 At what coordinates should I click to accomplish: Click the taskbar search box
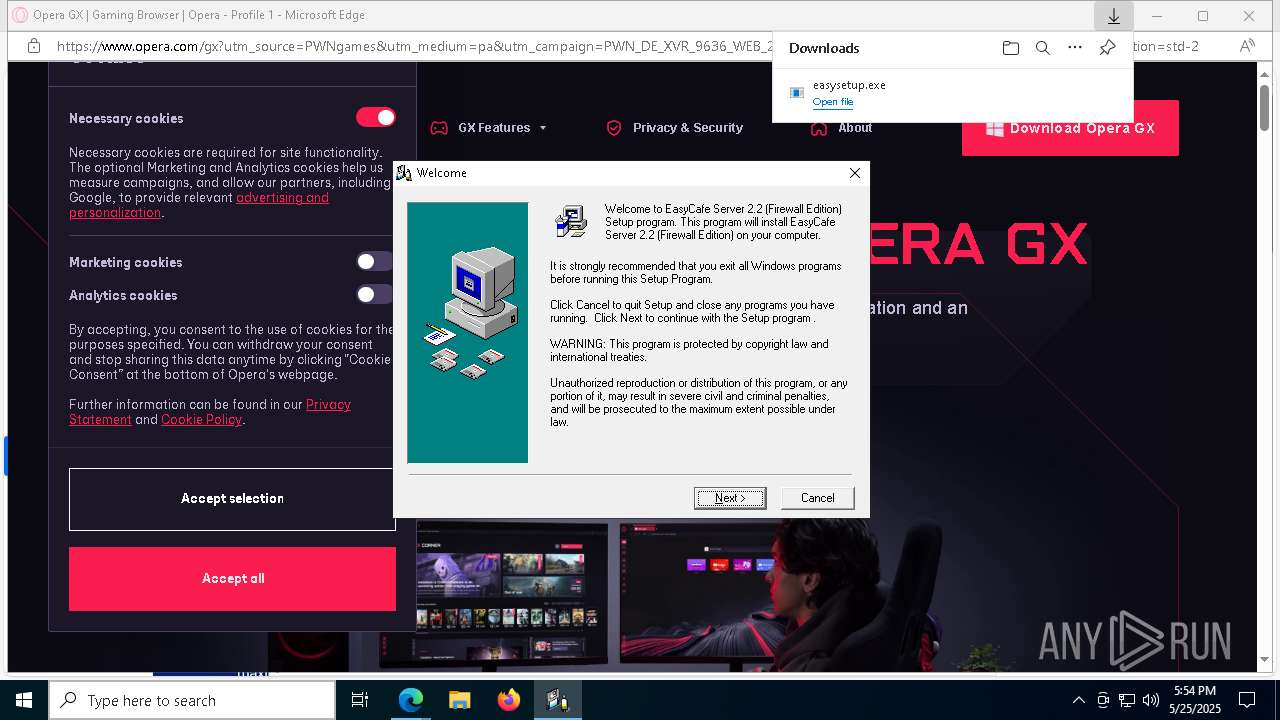[192, 700]
